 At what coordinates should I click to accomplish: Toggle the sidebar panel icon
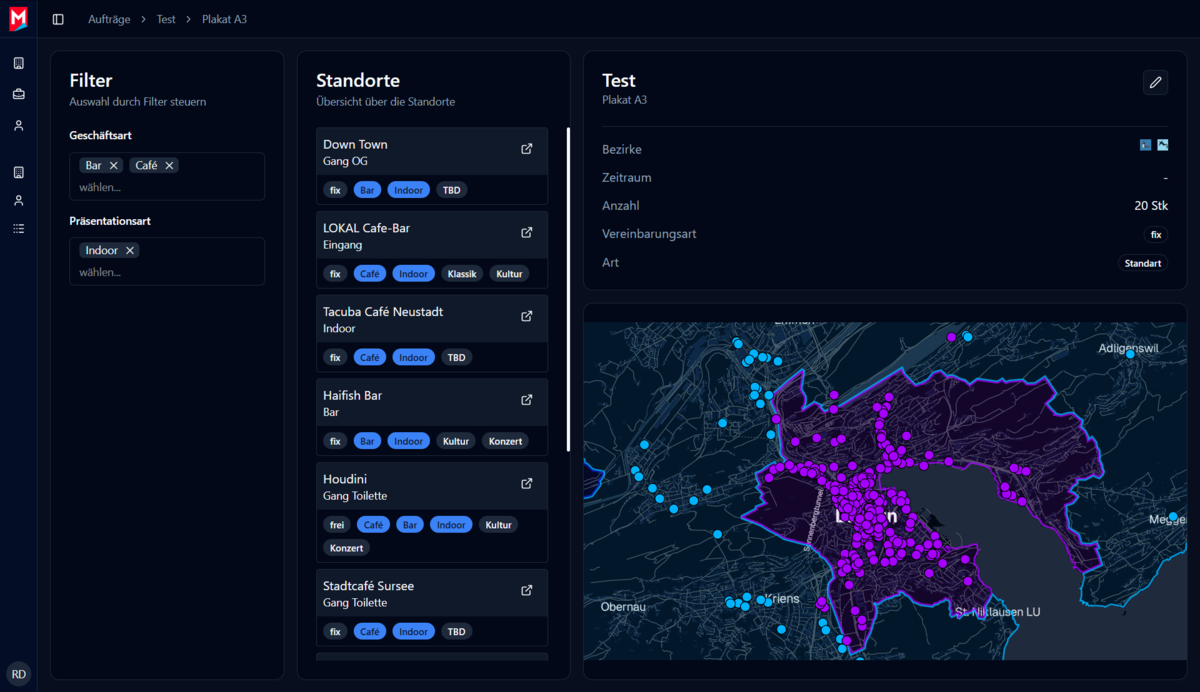click(x=58, y=19)
